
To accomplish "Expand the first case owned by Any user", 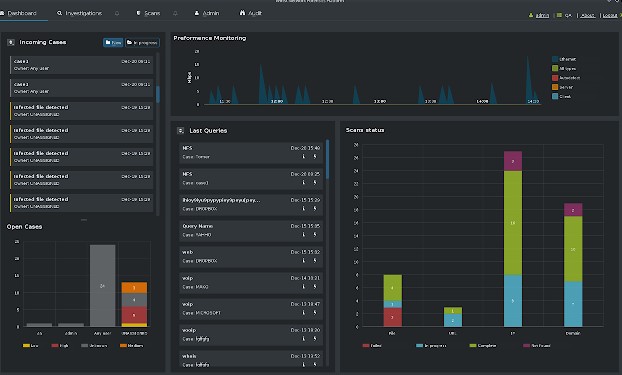I will pyautogui.click(x=82, y=65).
